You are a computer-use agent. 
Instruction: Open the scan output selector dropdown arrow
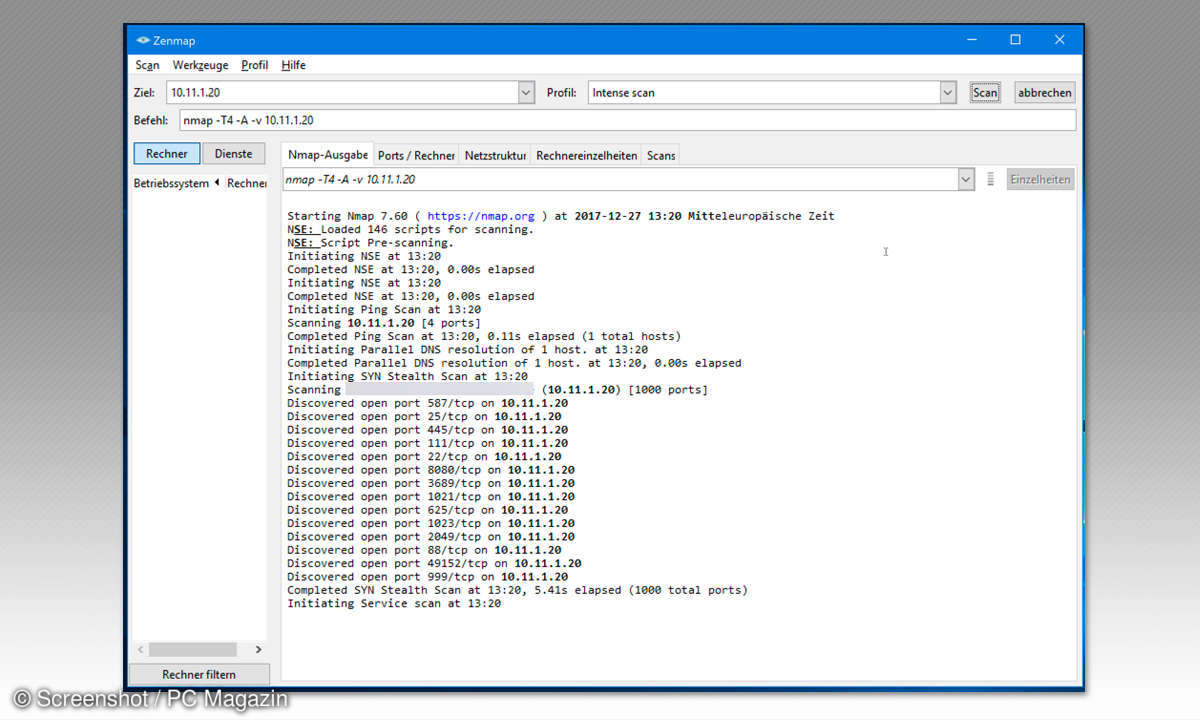point(966,180)
